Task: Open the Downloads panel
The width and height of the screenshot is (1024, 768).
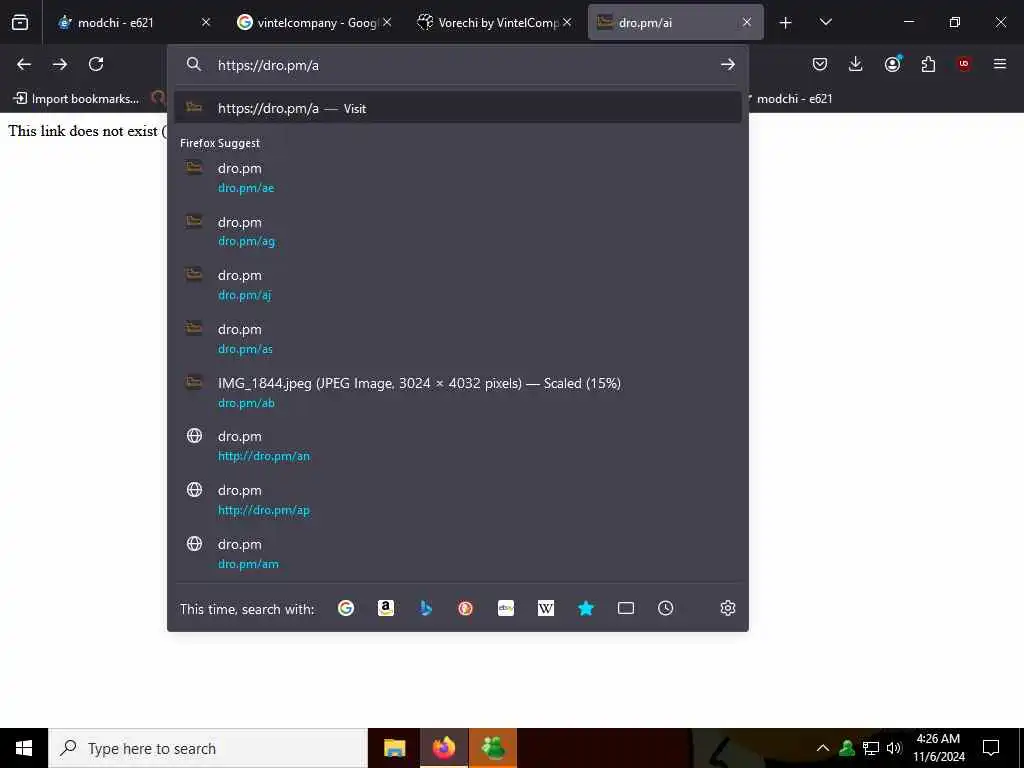Action: point(856,64)
